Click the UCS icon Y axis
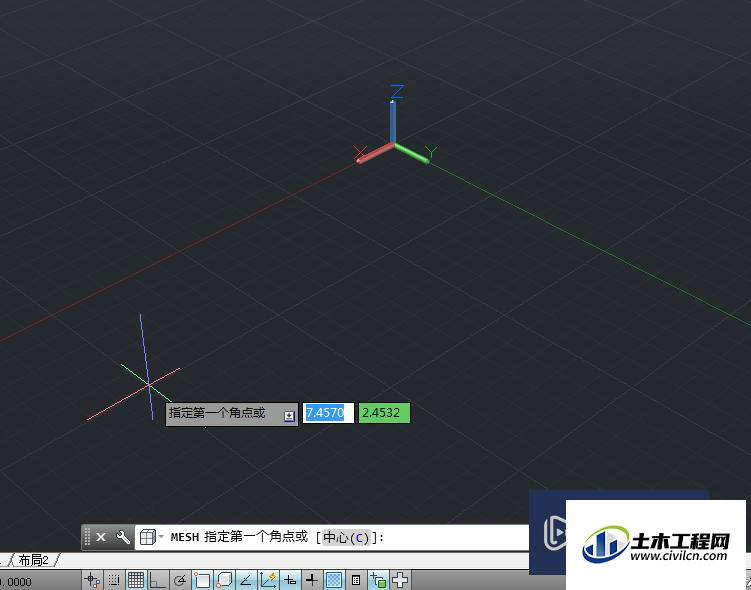751x590 pixels. 411,153
